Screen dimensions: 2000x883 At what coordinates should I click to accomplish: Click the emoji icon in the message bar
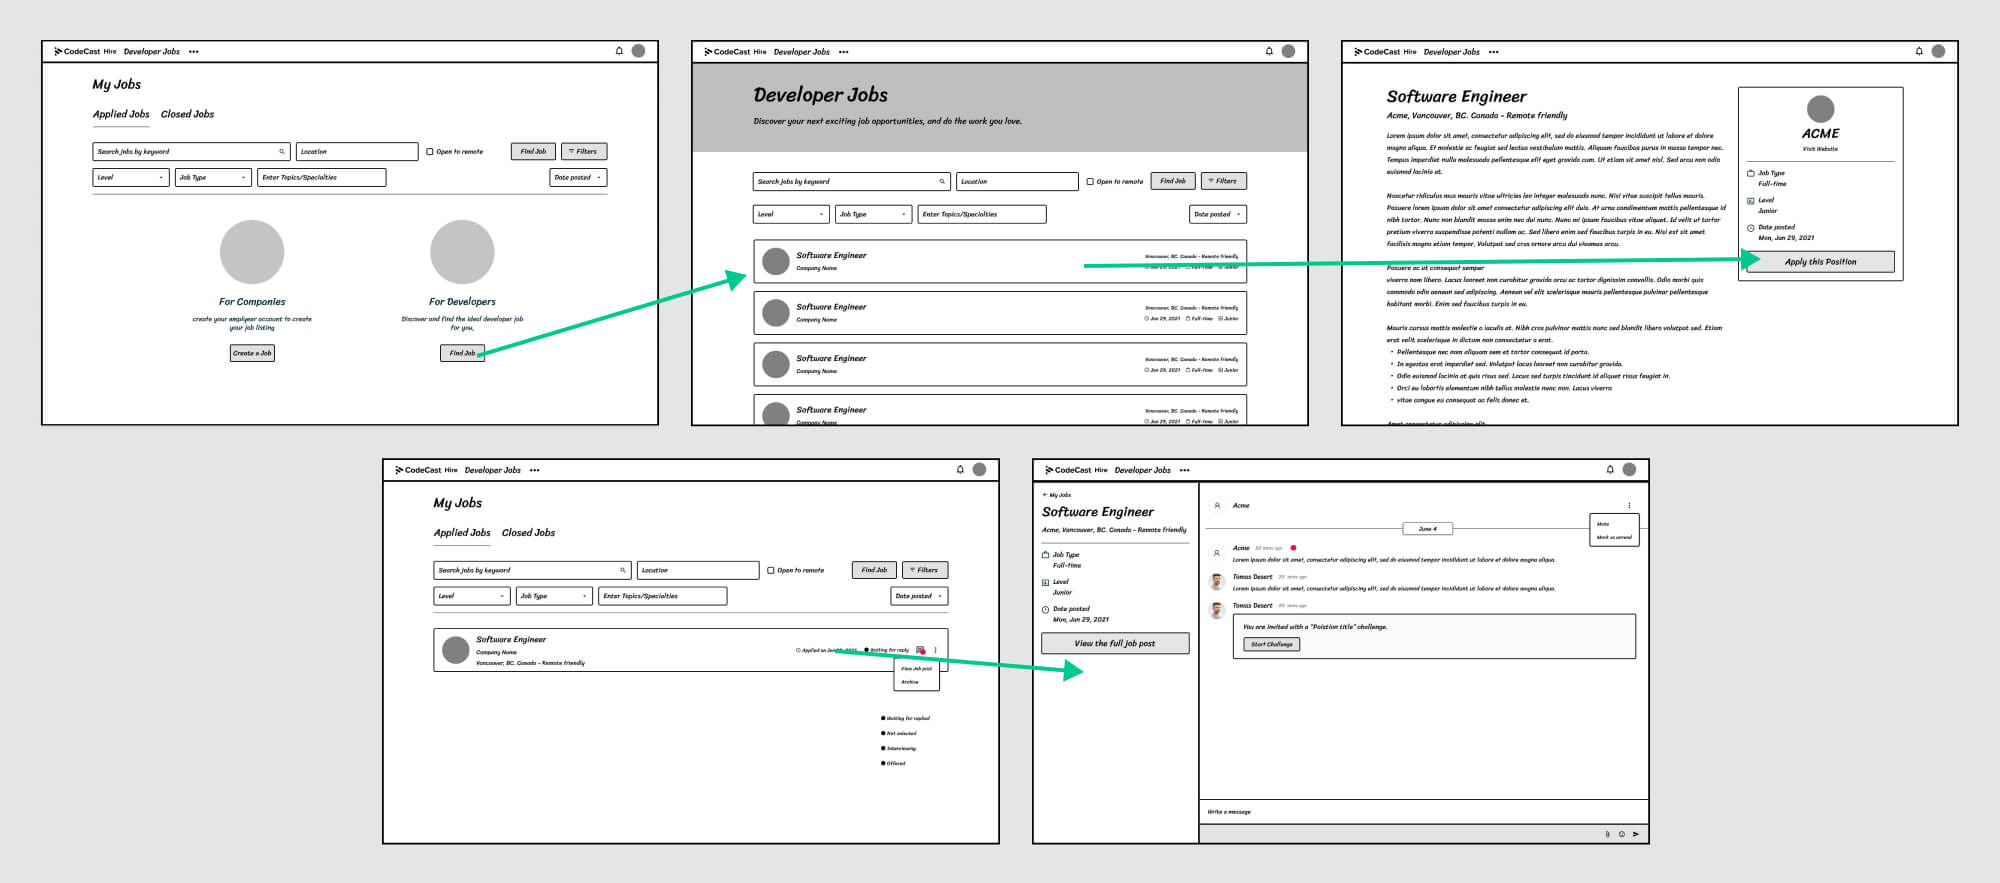point(1622,834)
